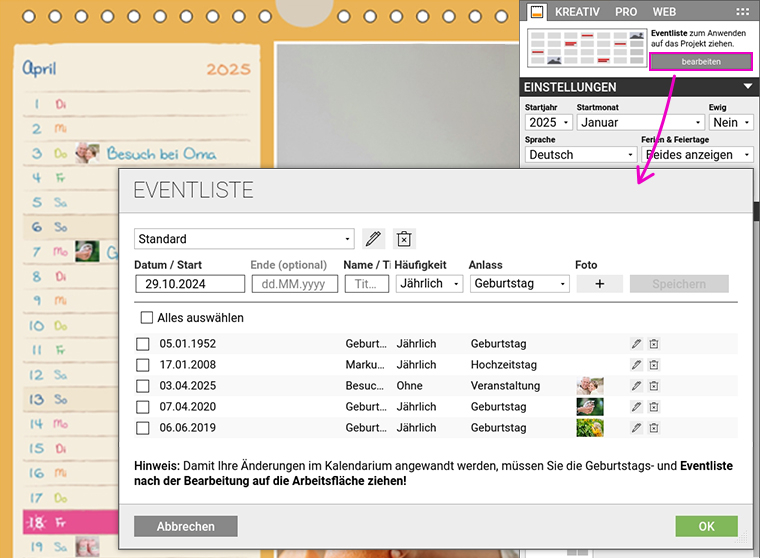
Task: Add a photo with the plus button
Action: (599, 284)
